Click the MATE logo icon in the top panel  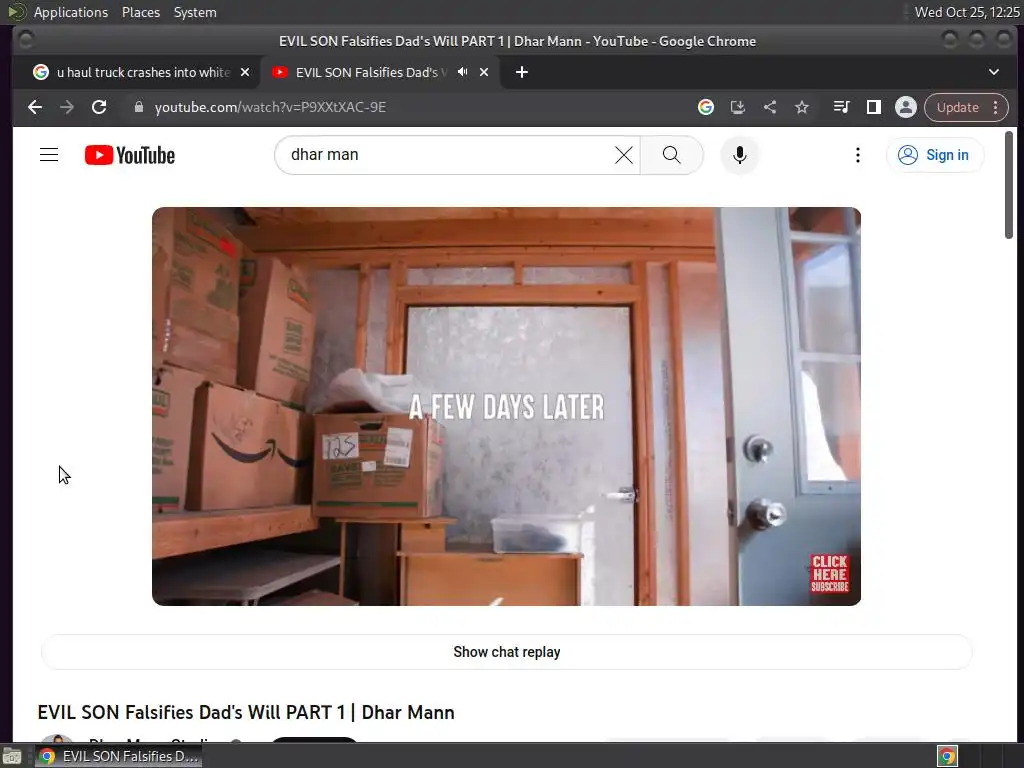(x=16, y=12)
